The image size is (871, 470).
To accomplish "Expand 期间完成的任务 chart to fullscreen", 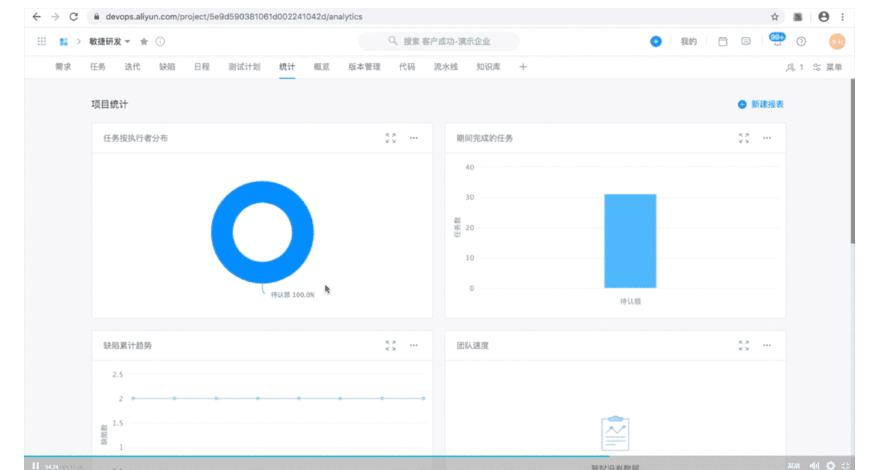I will [743, 138].
